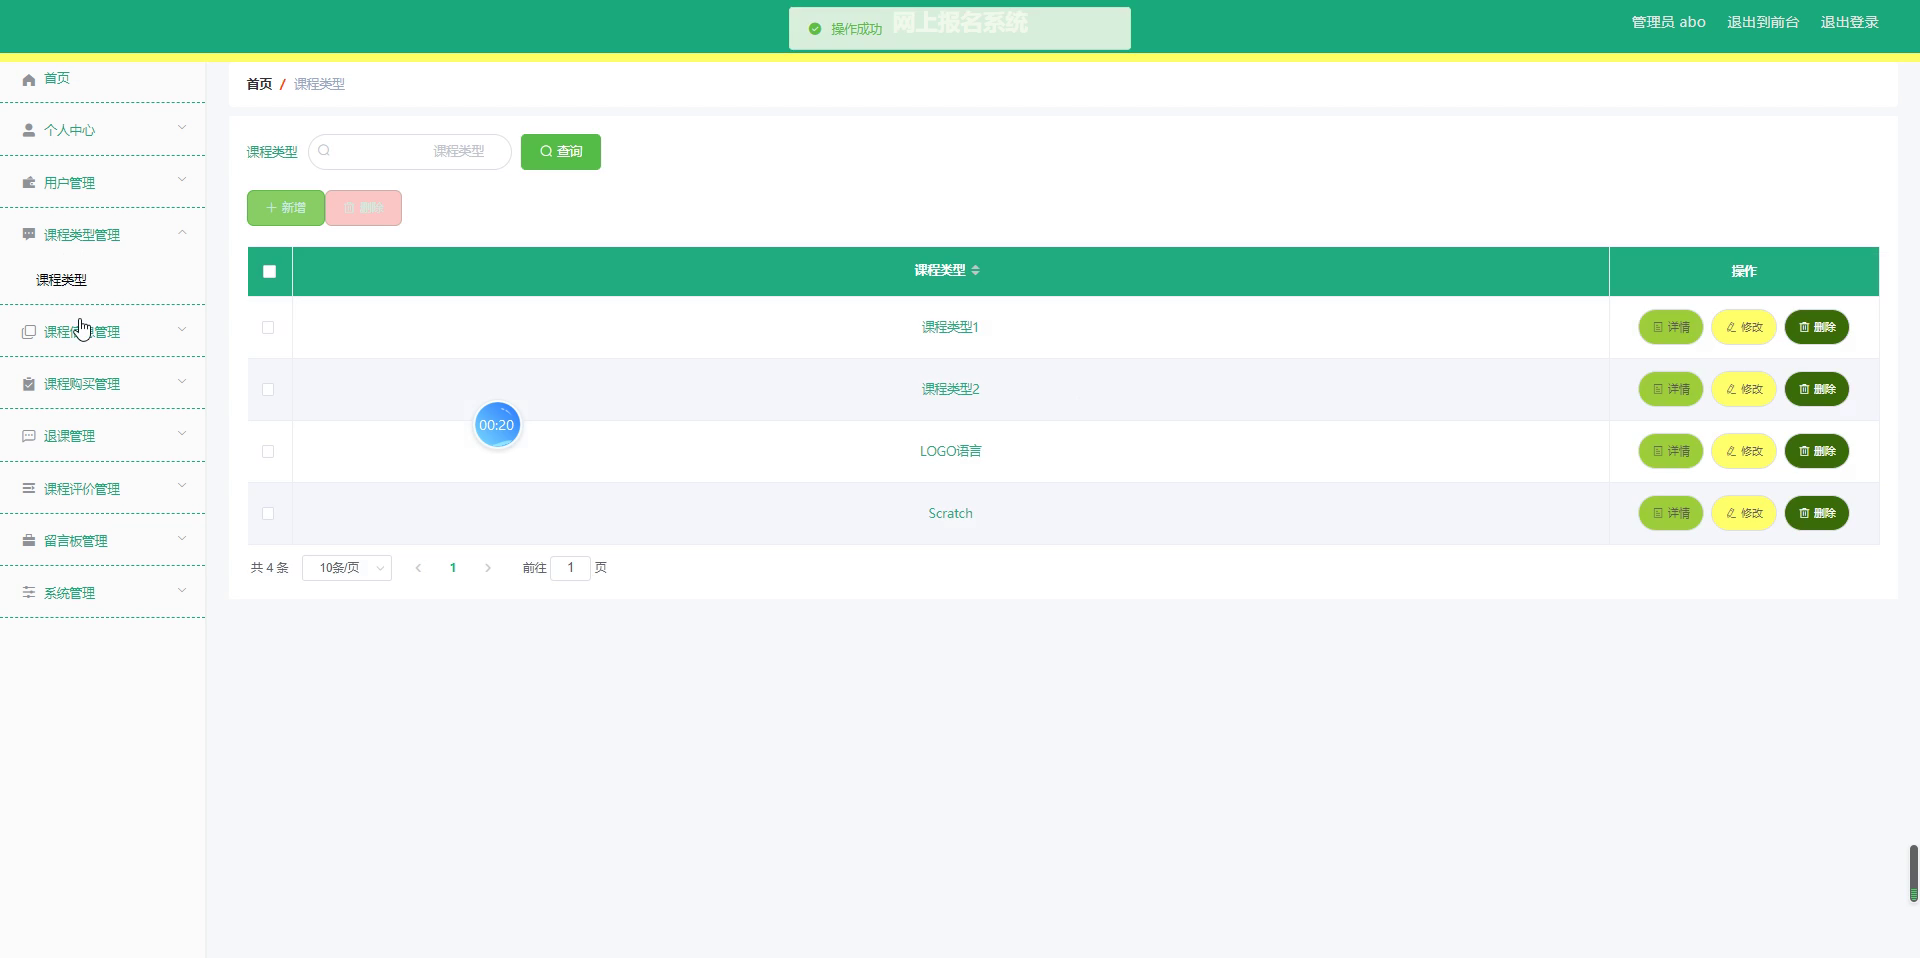
Task: Select the 课程类型 submenu item
Action: click(61, 280)
